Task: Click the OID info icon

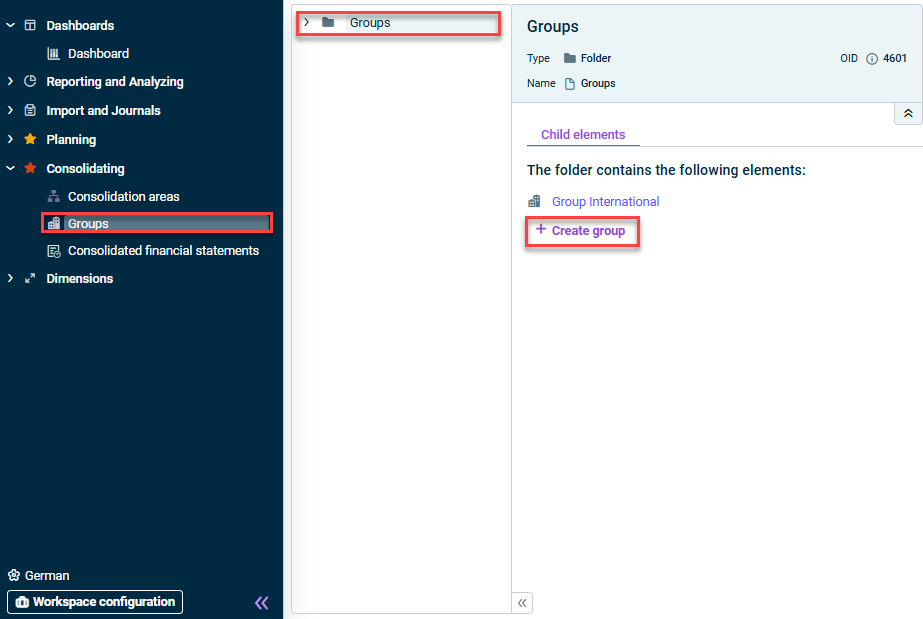Action: 872,58
